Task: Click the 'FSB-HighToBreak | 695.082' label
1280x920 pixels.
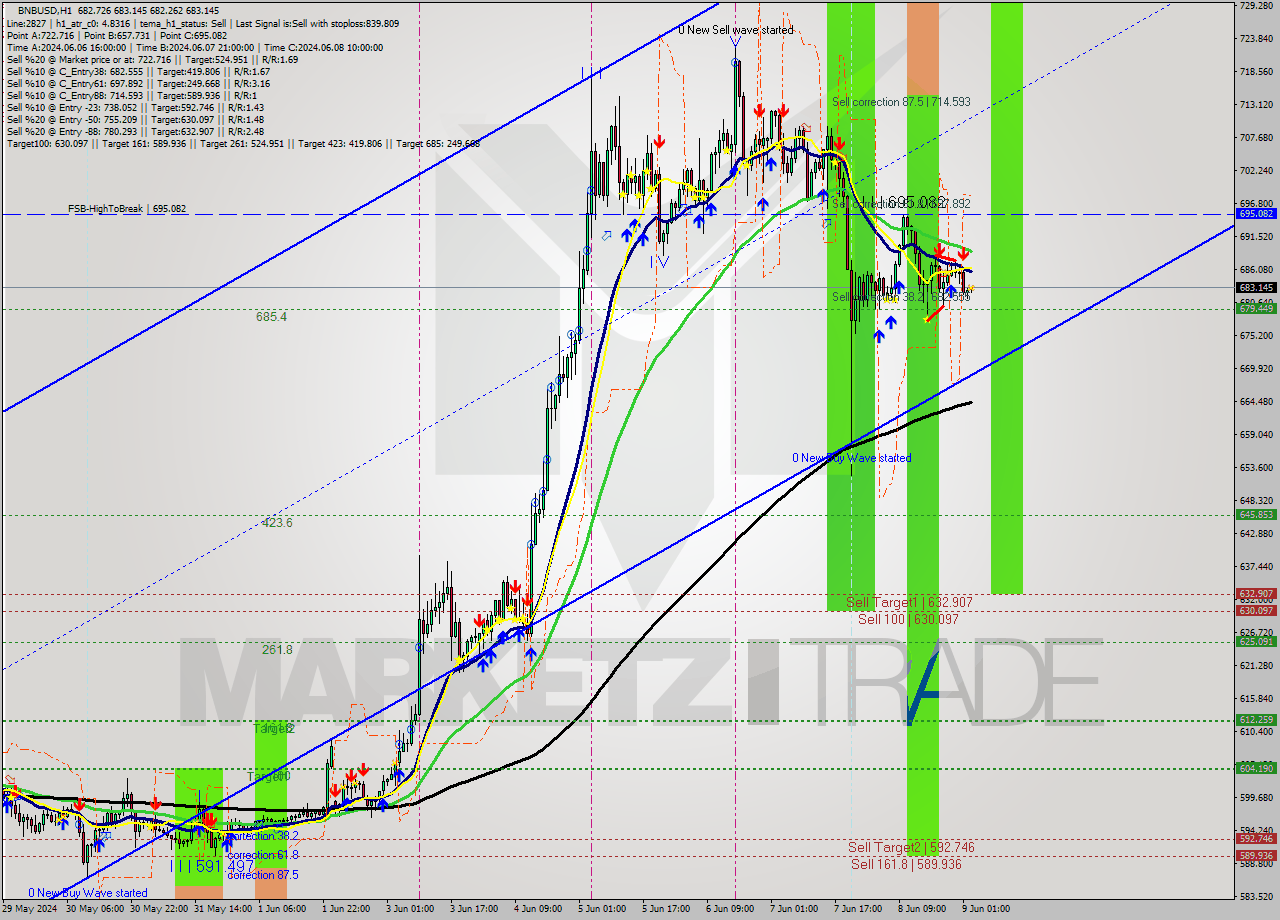Action: pos(127,209)
